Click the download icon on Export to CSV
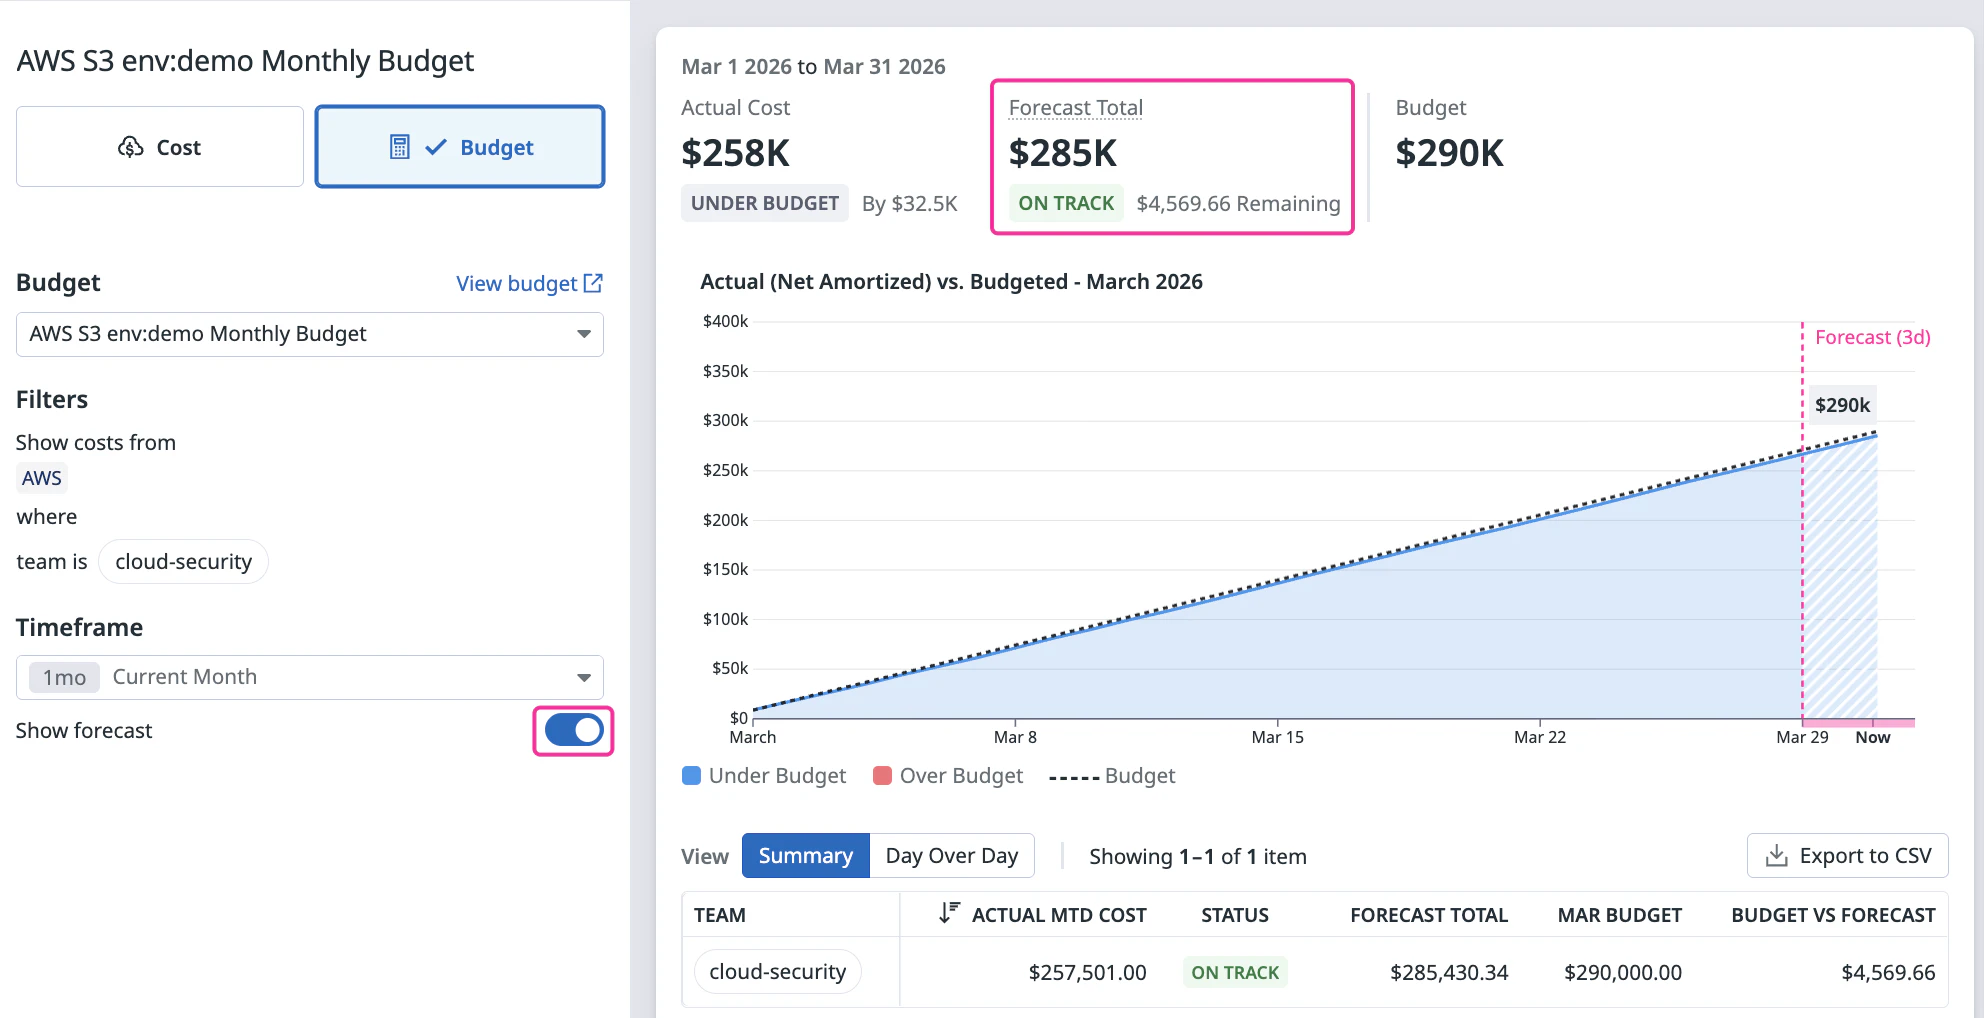 tap(1776, 856)
